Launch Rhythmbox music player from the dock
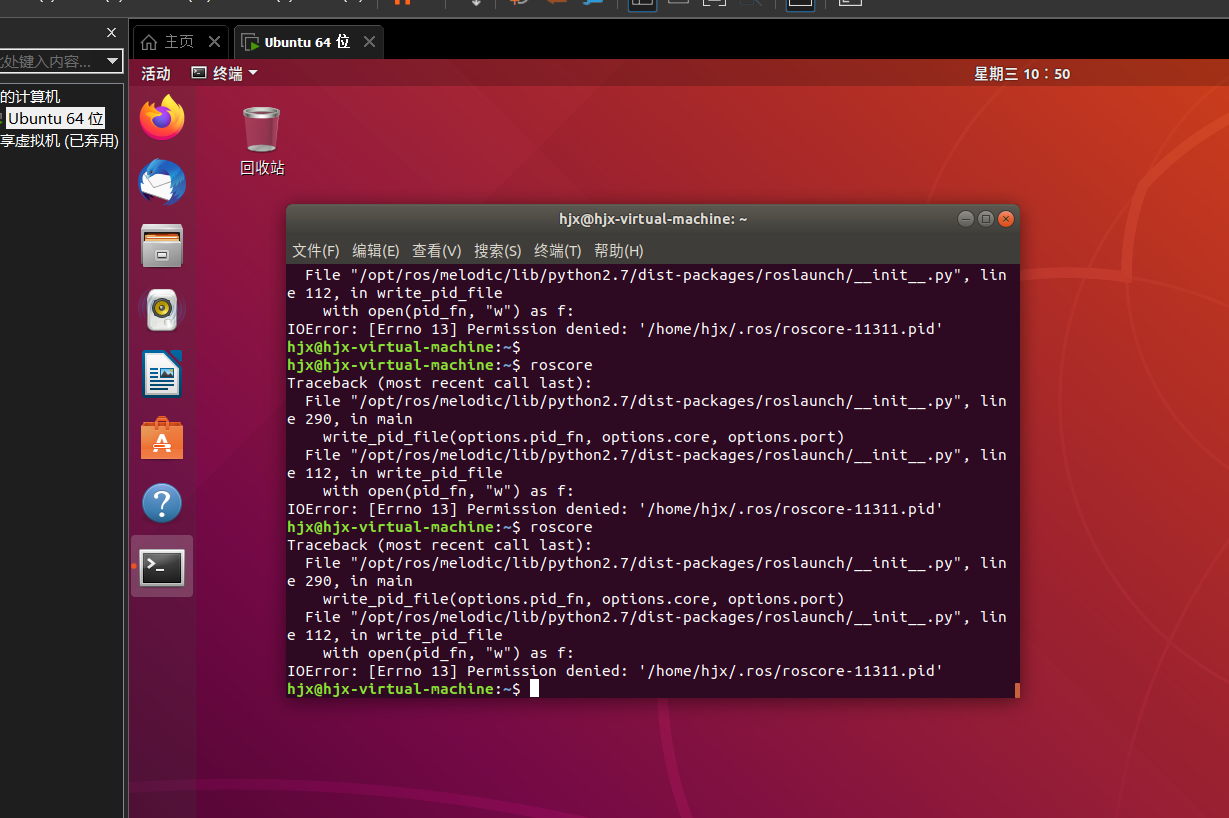The image size is (1229, 818). [x=162, y=310]
